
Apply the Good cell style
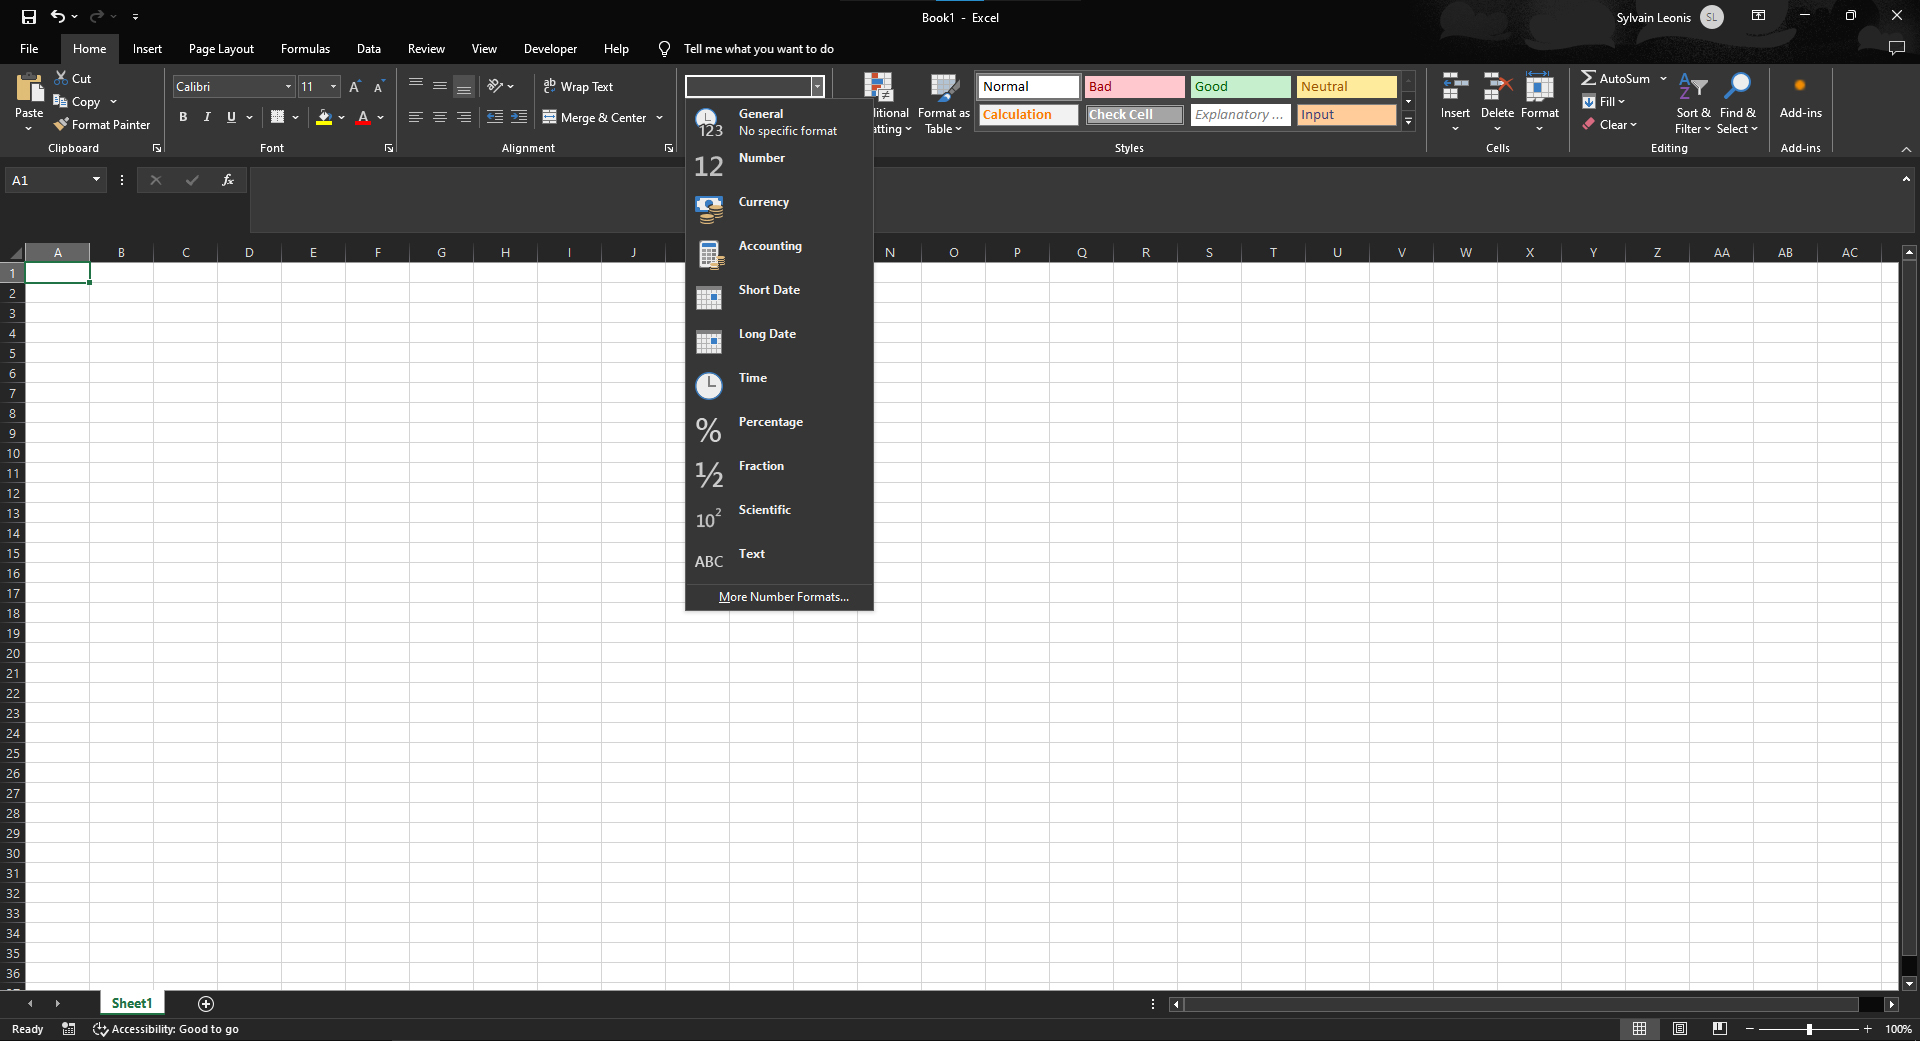1240,87
